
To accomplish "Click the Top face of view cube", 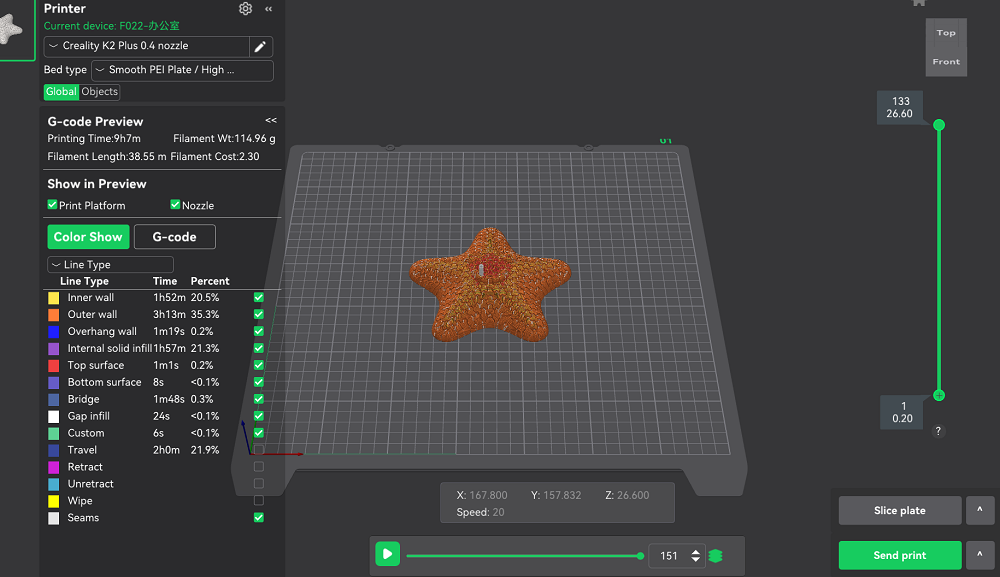I will [x=946, y=33].
